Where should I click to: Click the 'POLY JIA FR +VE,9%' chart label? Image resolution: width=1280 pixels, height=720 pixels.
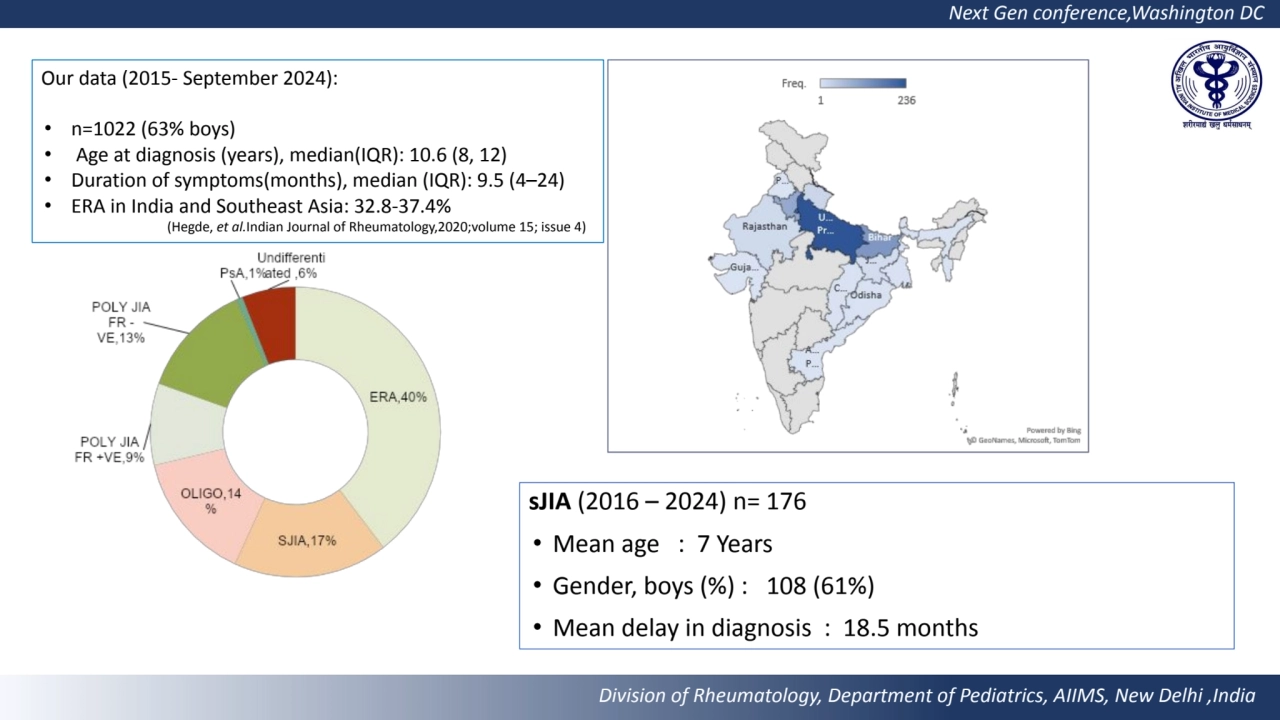(x=110, y=450)
